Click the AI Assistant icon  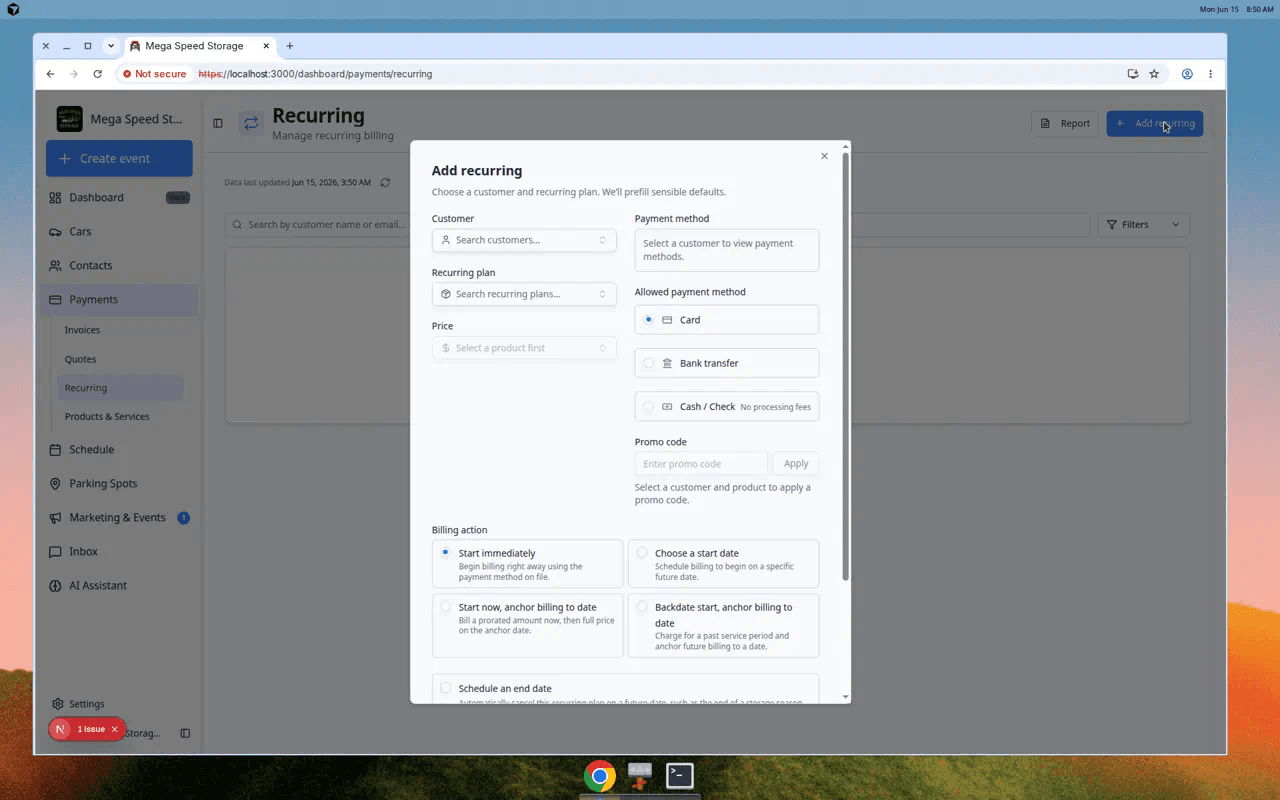coord(55,586)
